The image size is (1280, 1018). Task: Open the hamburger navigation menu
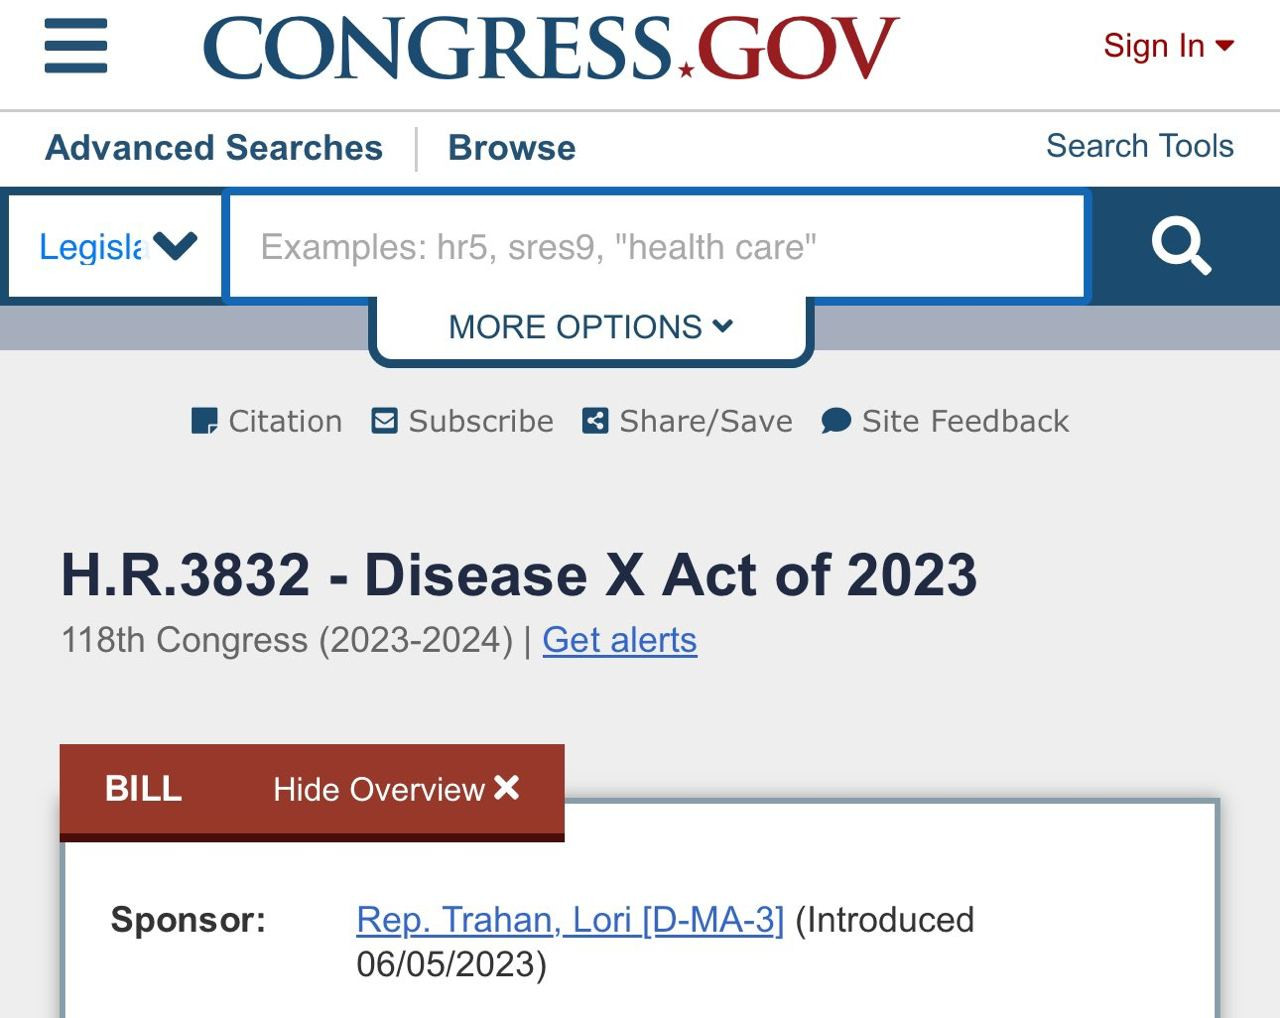coord(76,46)
